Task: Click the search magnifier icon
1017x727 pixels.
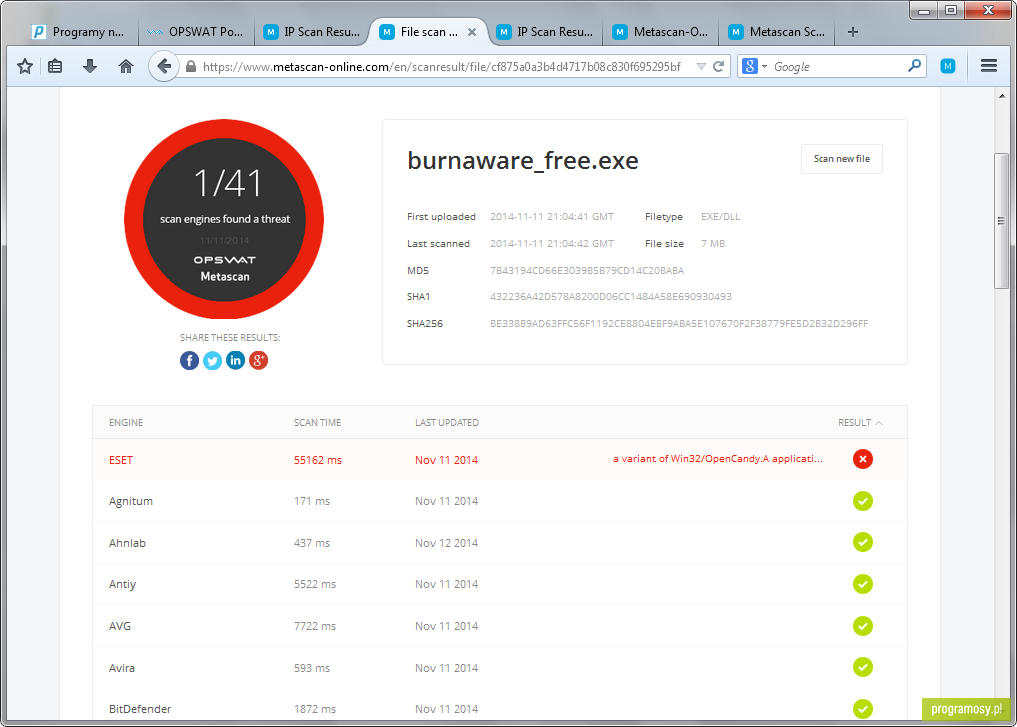Action: pyautogui.click(x=915, y=66)
